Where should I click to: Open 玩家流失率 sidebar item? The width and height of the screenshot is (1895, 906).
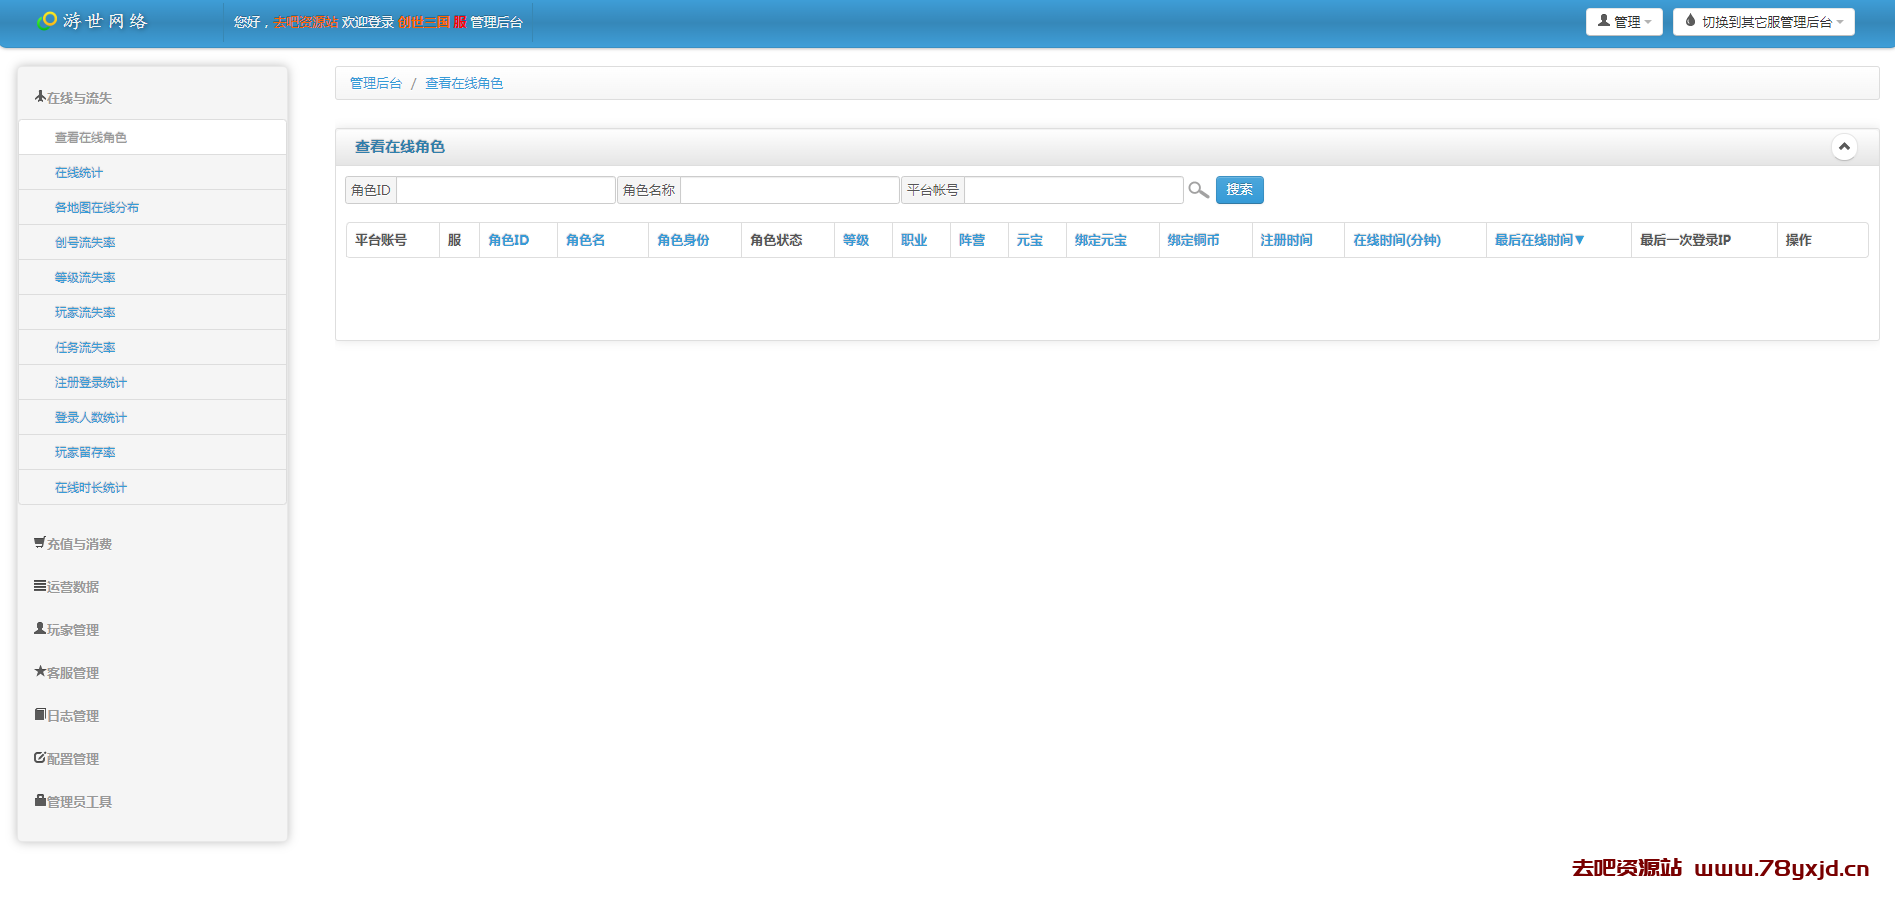click(152, 312)
